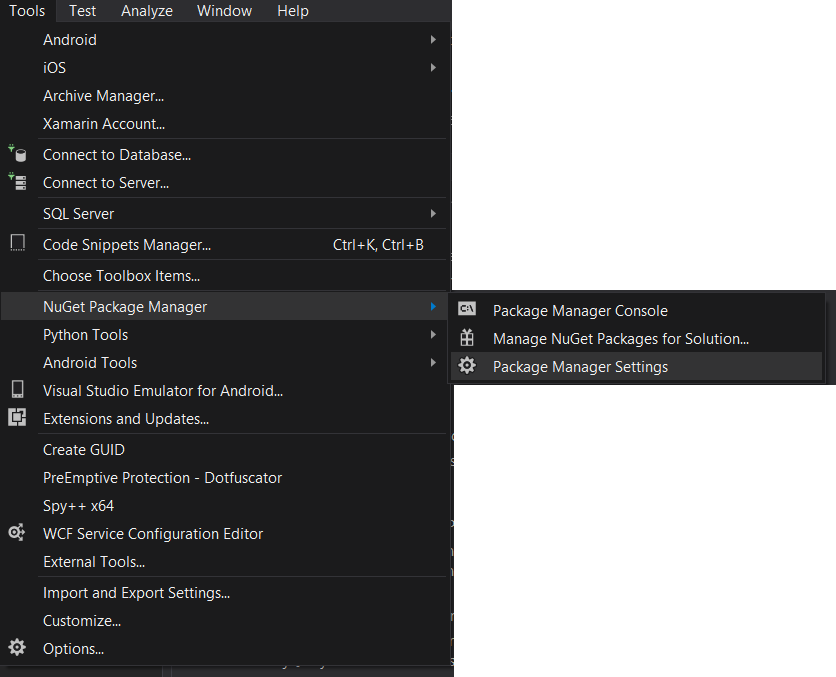
Task: Click the Code Snippets Manager icon
Action: point(17,243)
